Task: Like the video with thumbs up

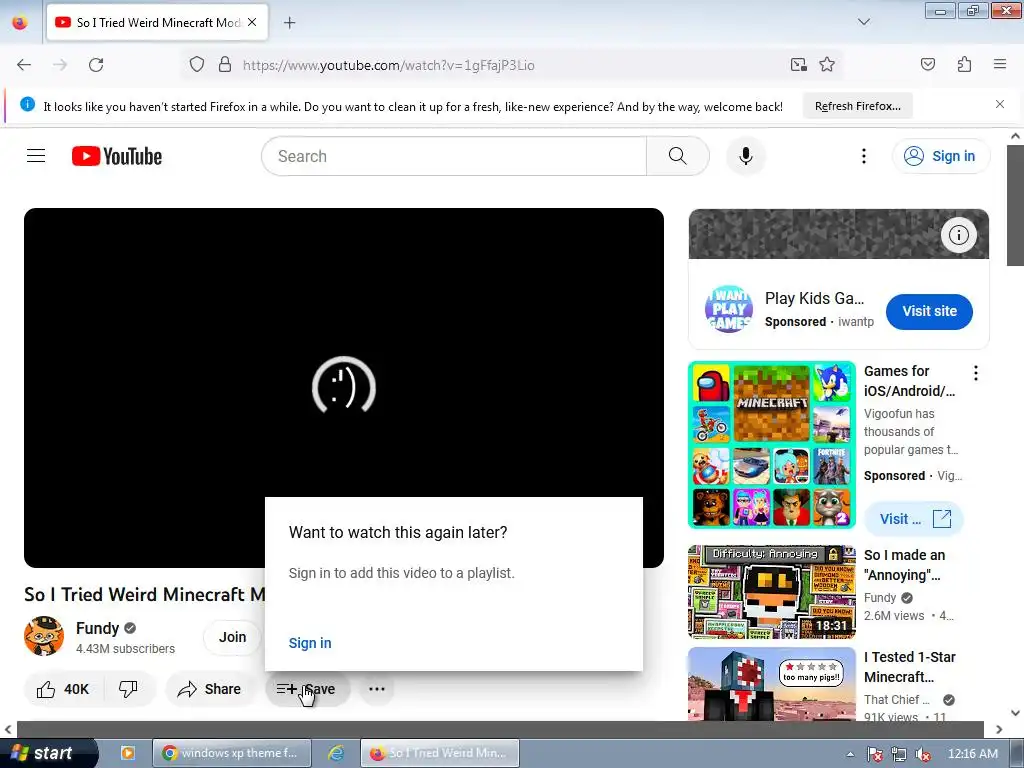Action: pyautogui.click(x=61, y=689)
